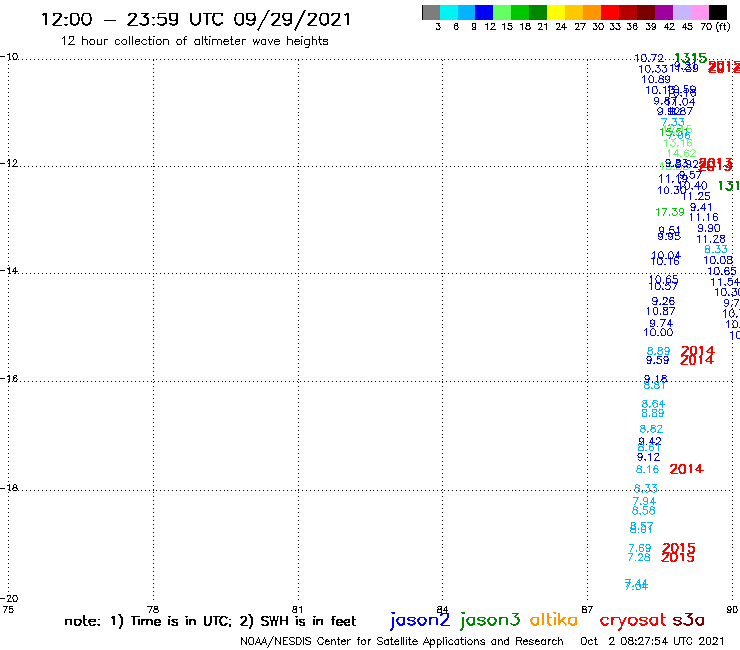Click the NOAA/NESDIS Center credit line
This screenshot has width=740, height=650.
point(402,641)
